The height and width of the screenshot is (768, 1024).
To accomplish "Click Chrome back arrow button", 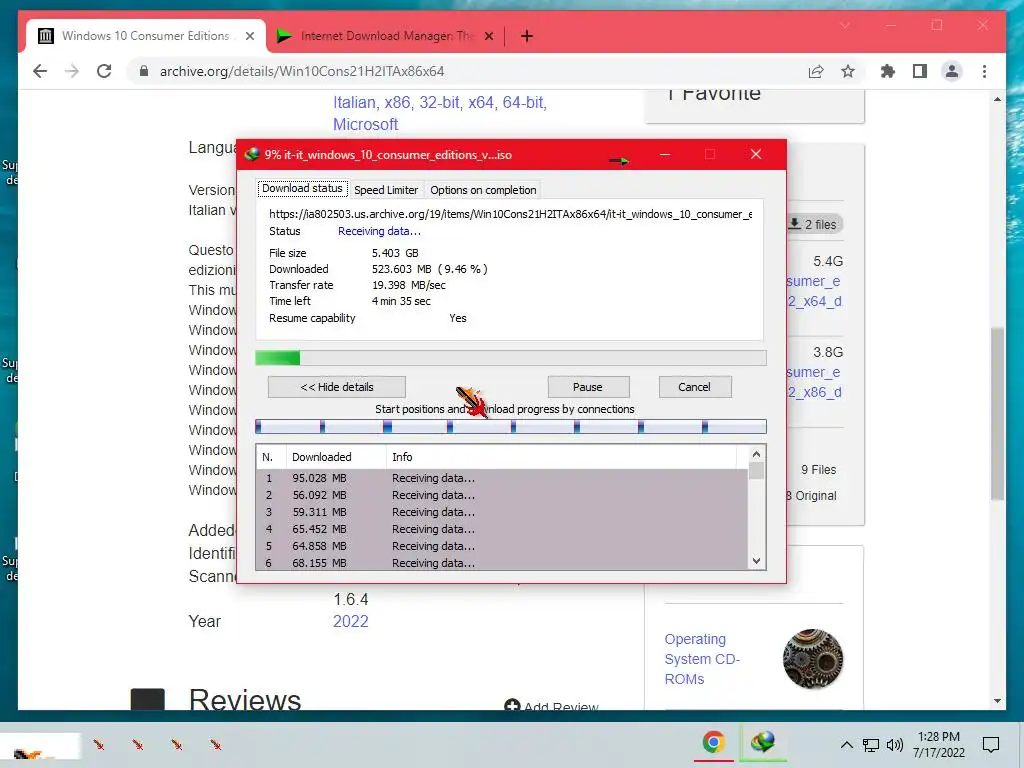I will point(40,71).
